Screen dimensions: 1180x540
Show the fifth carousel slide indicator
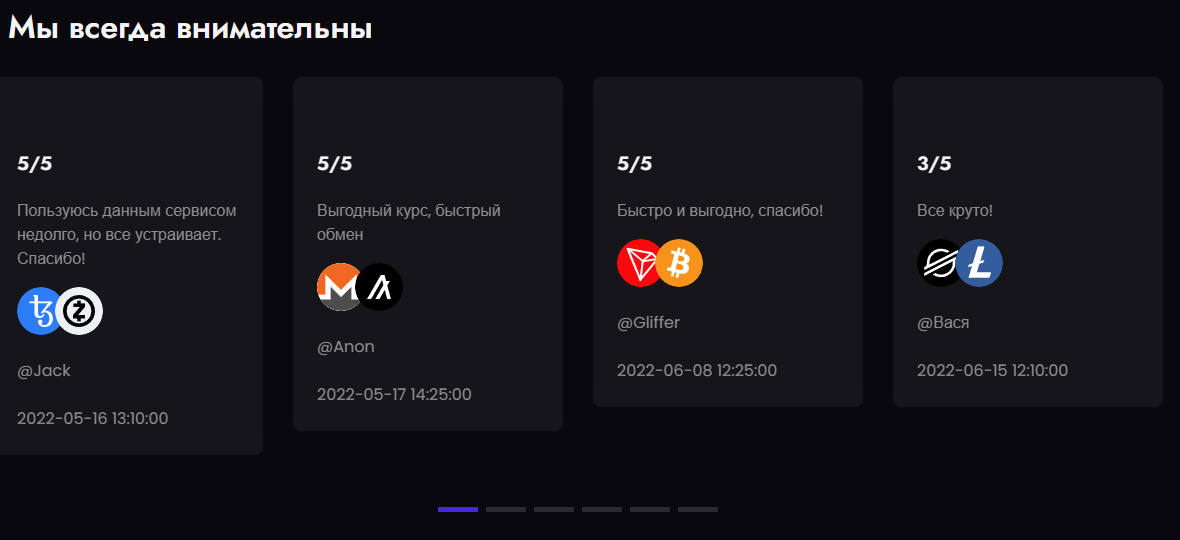tap(650, 509)
